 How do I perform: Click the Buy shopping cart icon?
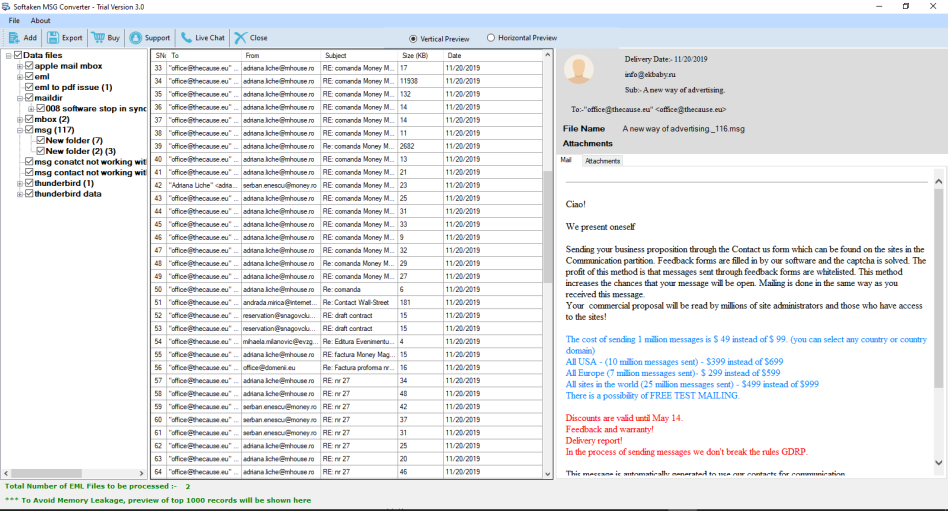click(98, 37)
